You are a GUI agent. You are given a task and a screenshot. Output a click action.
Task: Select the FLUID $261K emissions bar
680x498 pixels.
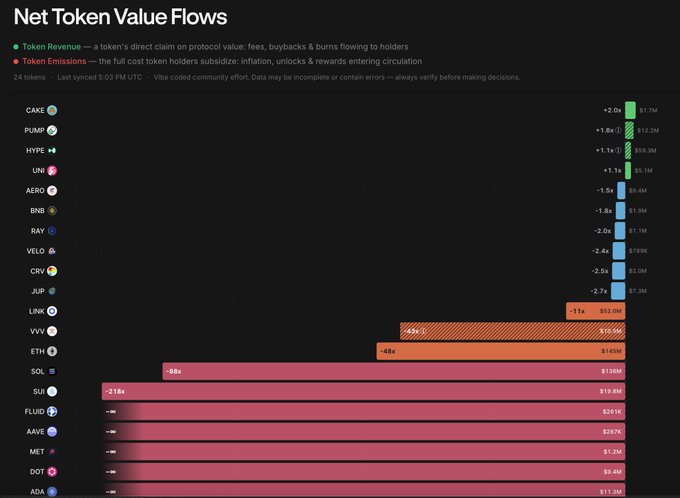click(363, 411)
